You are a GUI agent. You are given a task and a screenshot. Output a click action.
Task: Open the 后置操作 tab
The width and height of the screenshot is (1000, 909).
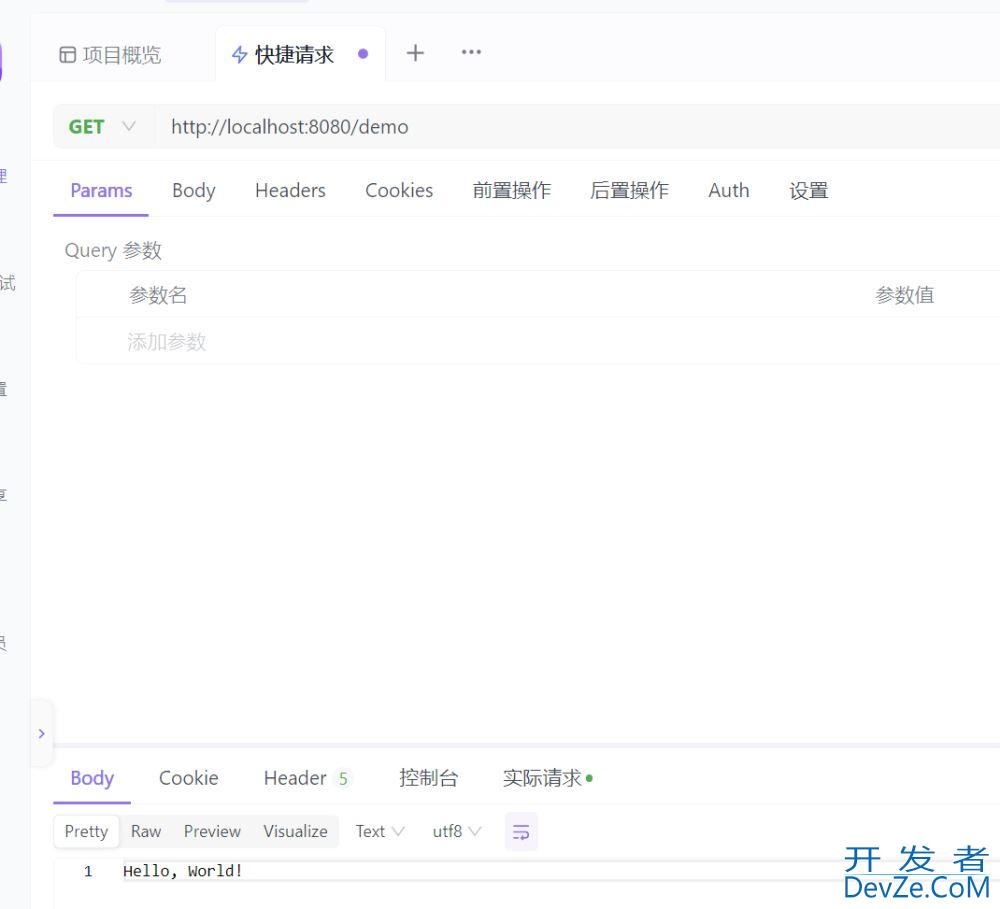(629, 190)
